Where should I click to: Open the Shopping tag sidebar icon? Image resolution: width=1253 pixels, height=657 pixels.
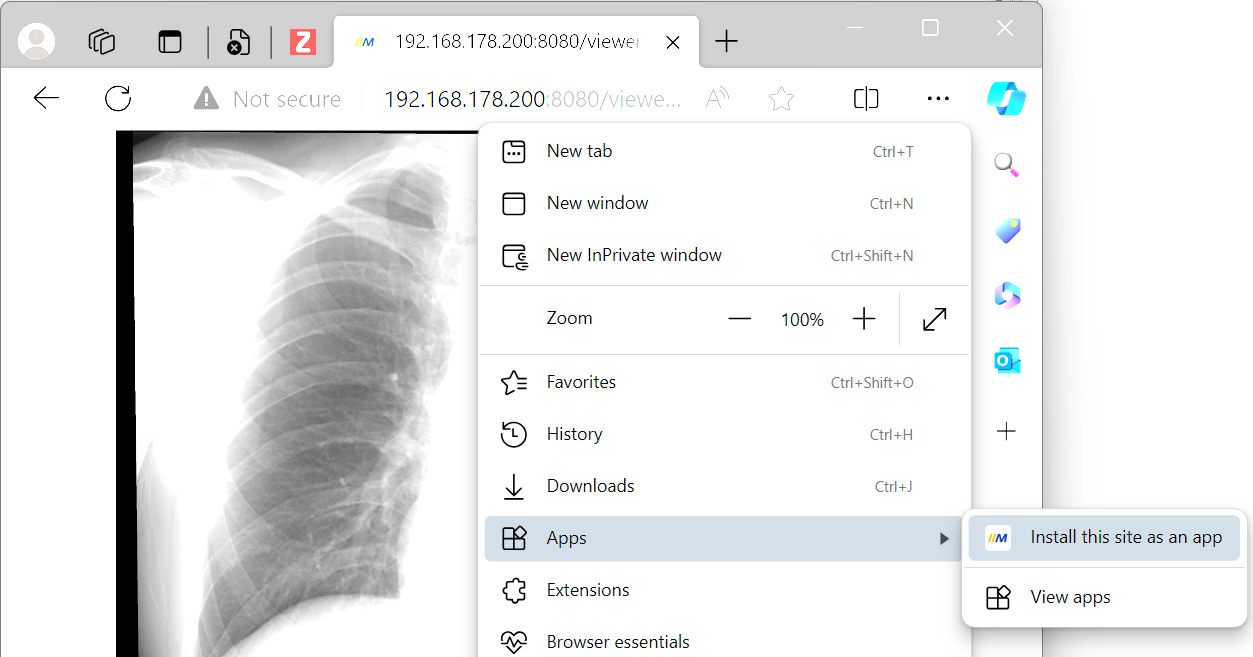click(1006, 231)
